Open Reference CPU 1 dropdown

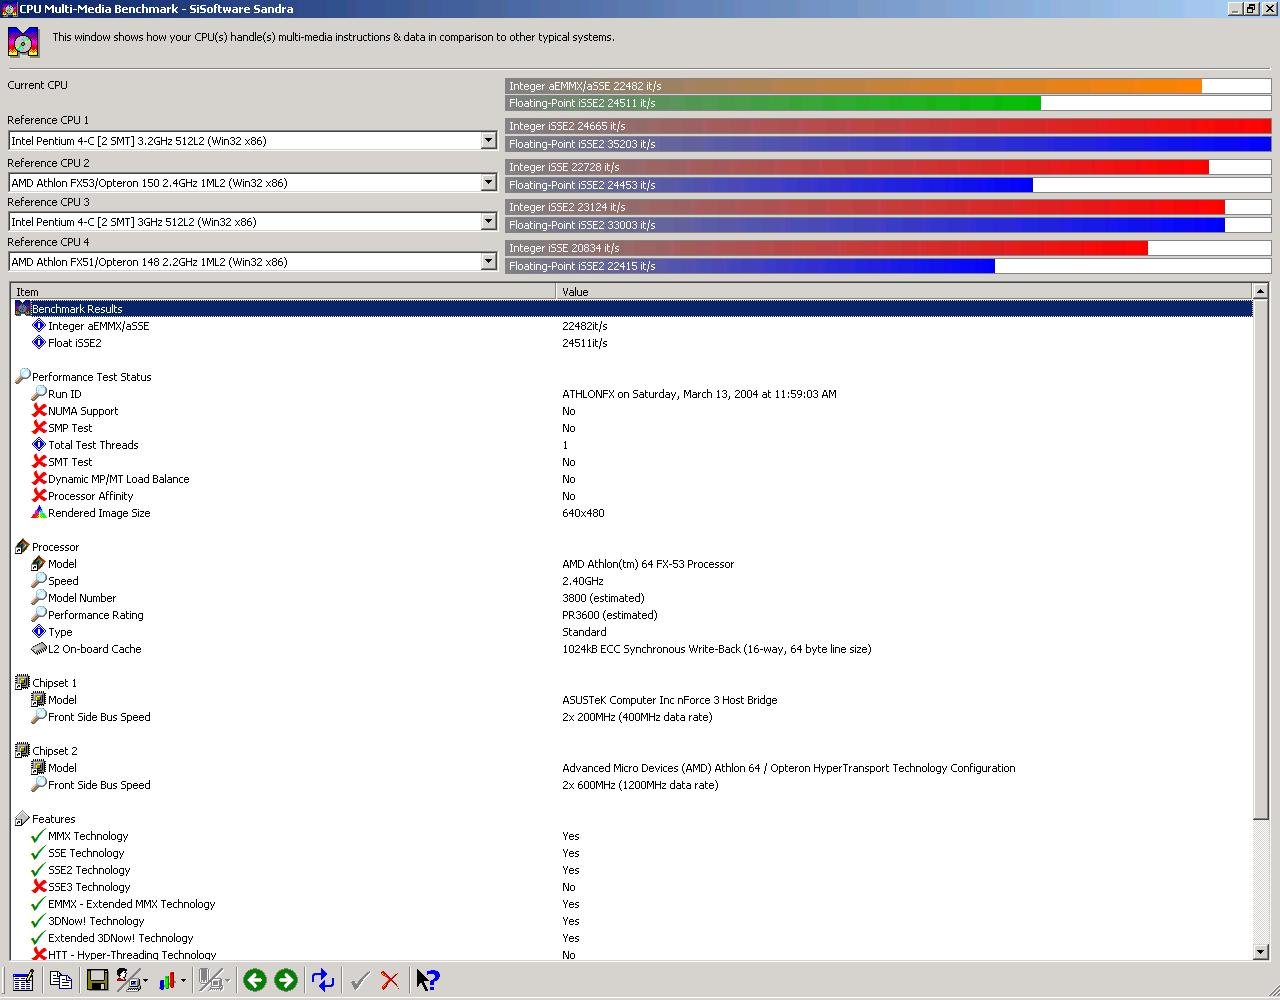pyautogui.click(x=488, y=141)
